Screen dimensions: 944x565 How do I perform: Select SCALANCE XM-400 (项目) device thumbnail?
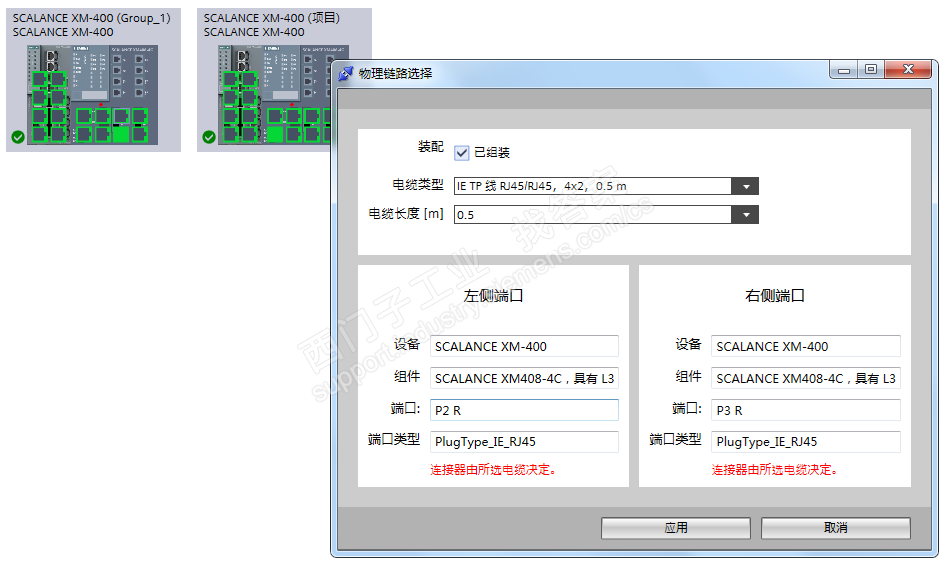pos(265,80)
